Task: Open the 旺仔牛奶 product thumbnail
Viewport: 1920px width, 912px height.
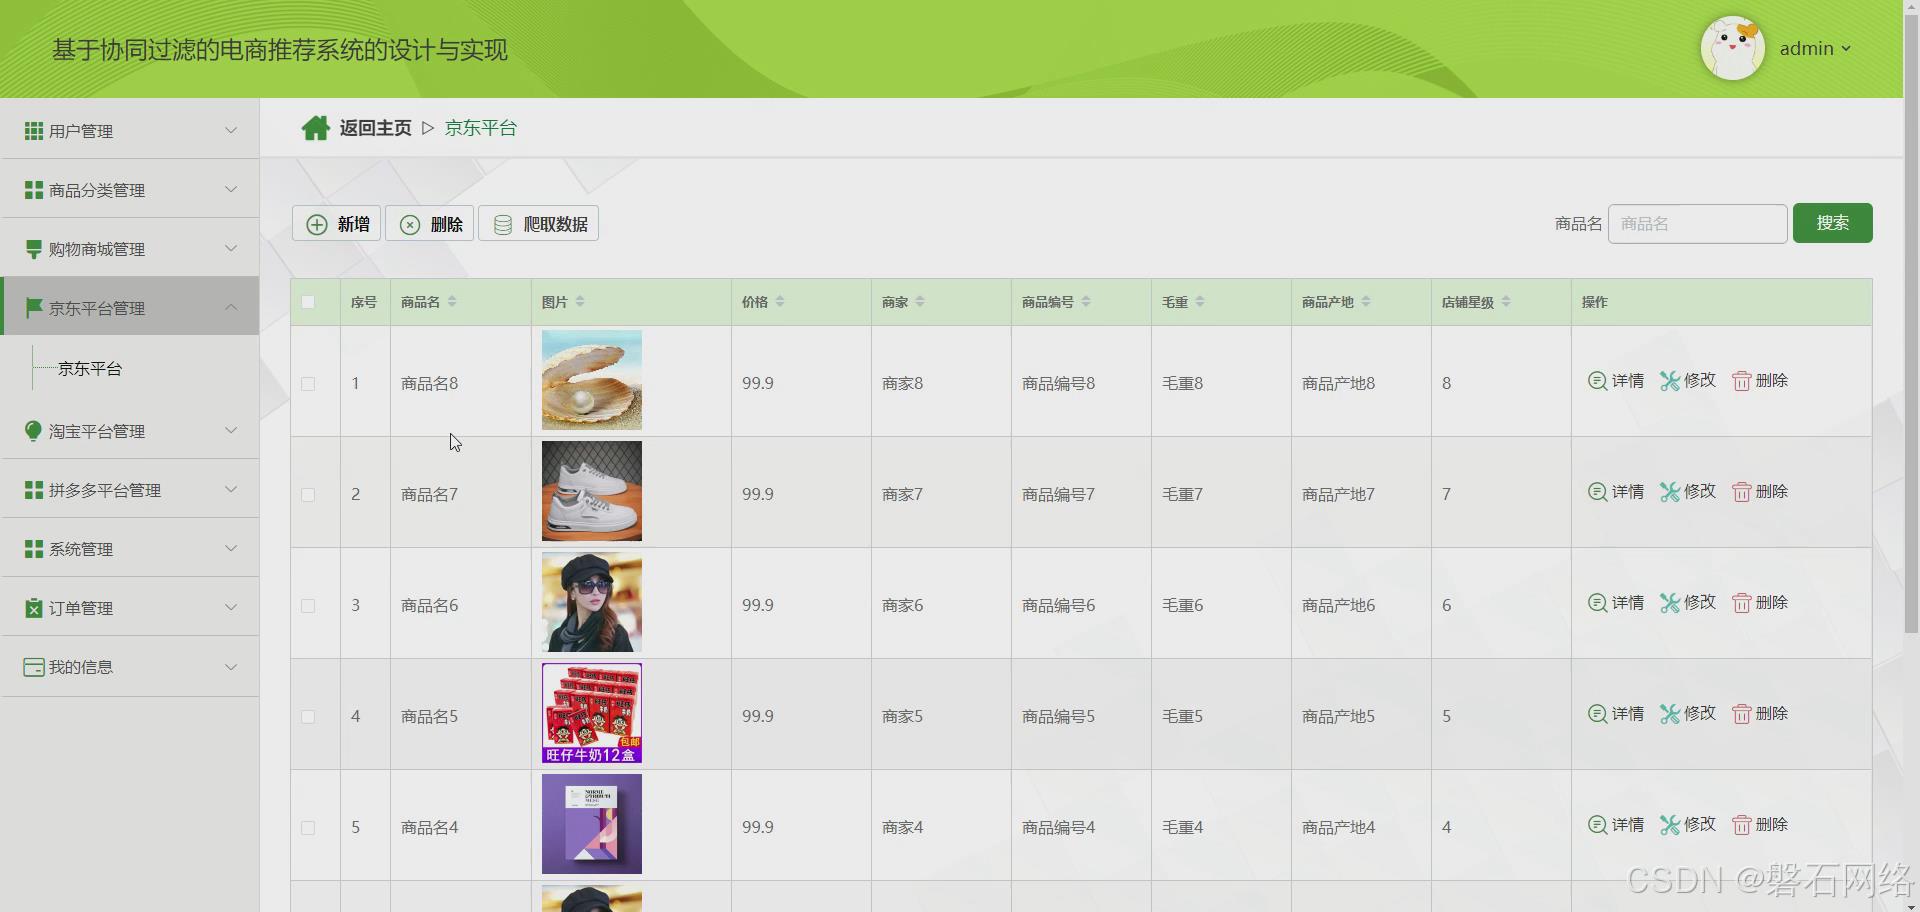Action: tap(592, 713)
